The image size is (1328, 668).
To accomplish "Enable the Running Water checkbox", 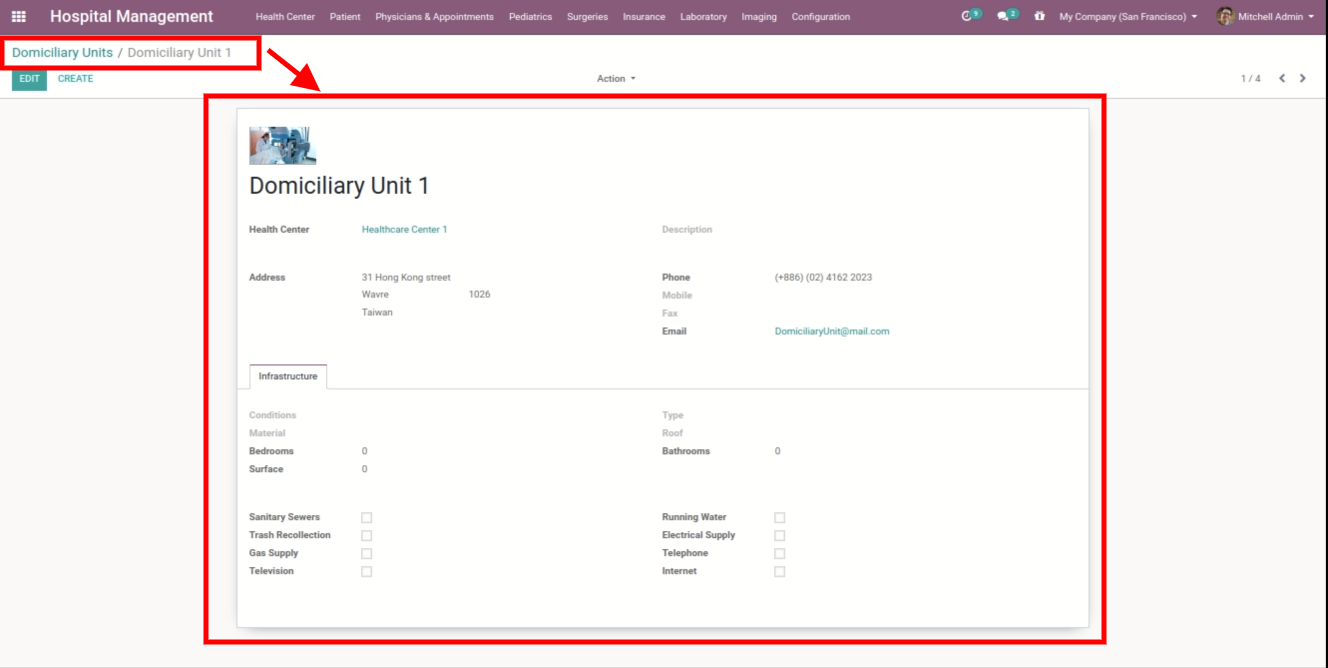I will point(780,518).
